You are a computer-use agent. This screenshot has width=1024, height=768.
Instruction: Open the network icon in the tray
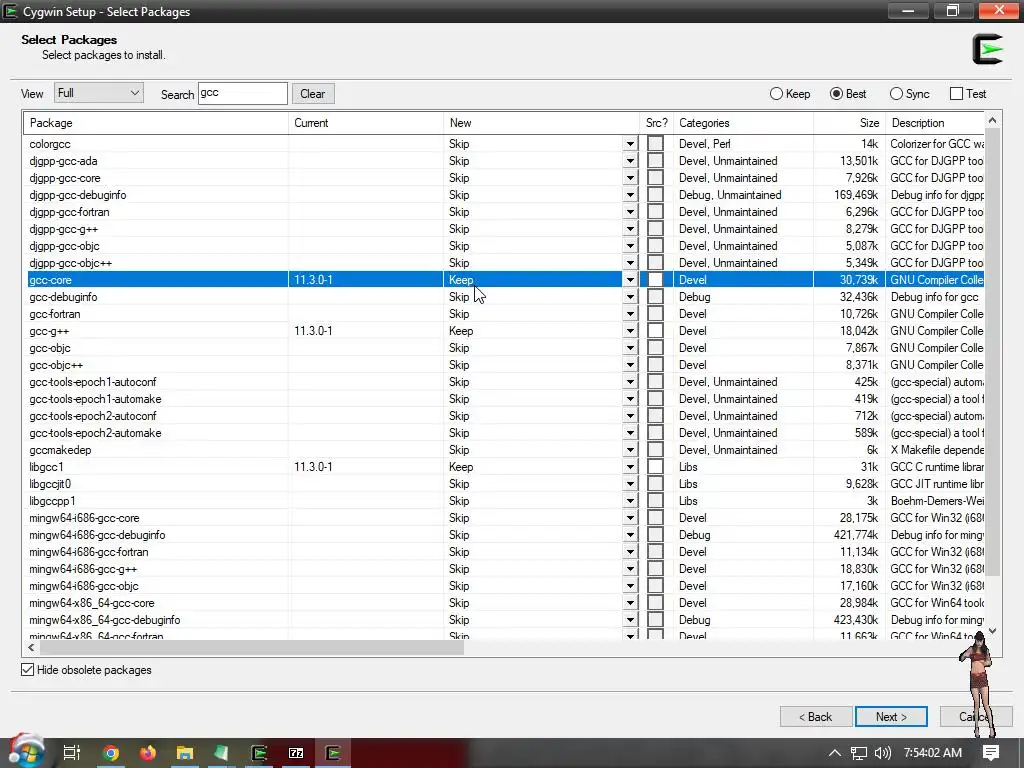pyautogui.click(x=859, y=753)
